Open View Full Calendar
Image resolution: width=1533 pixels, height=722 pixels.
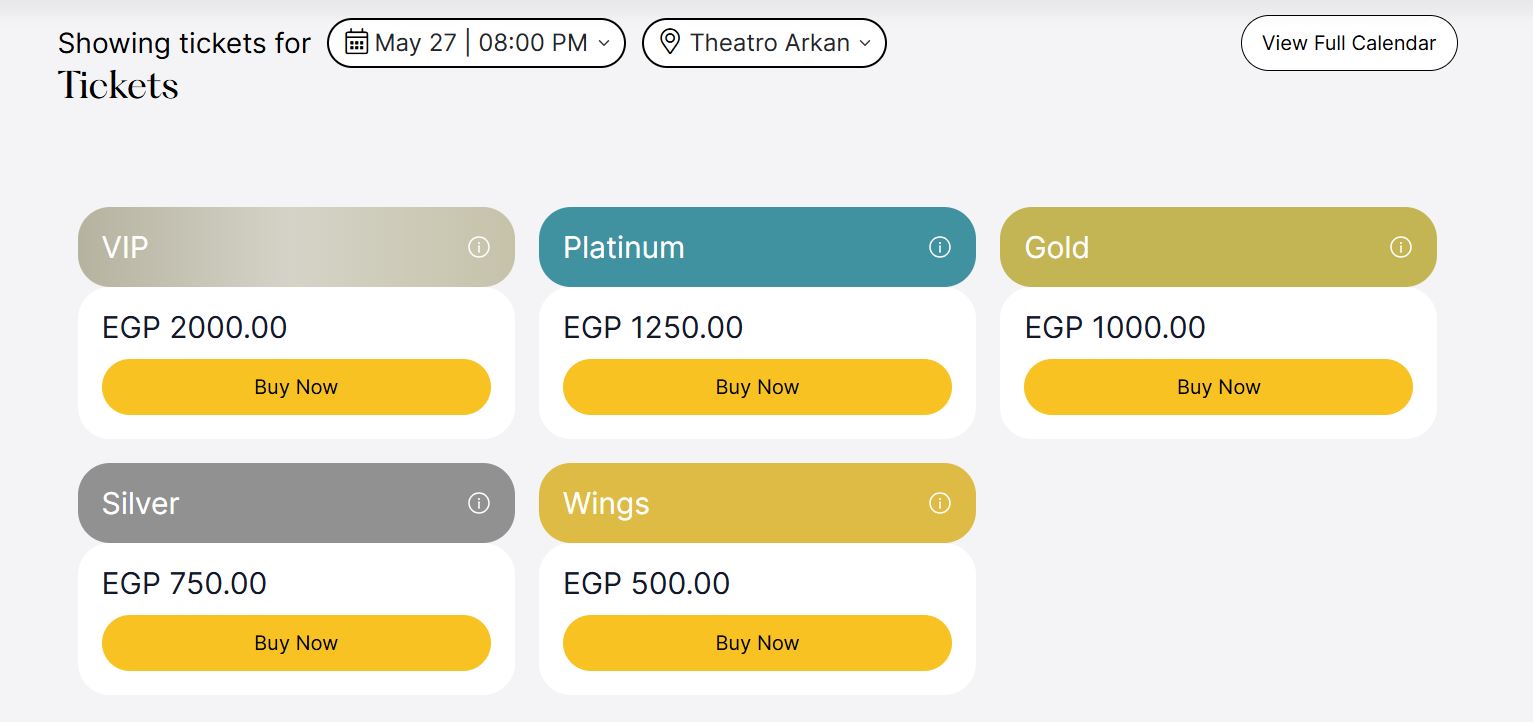[x=1349, y=43]
